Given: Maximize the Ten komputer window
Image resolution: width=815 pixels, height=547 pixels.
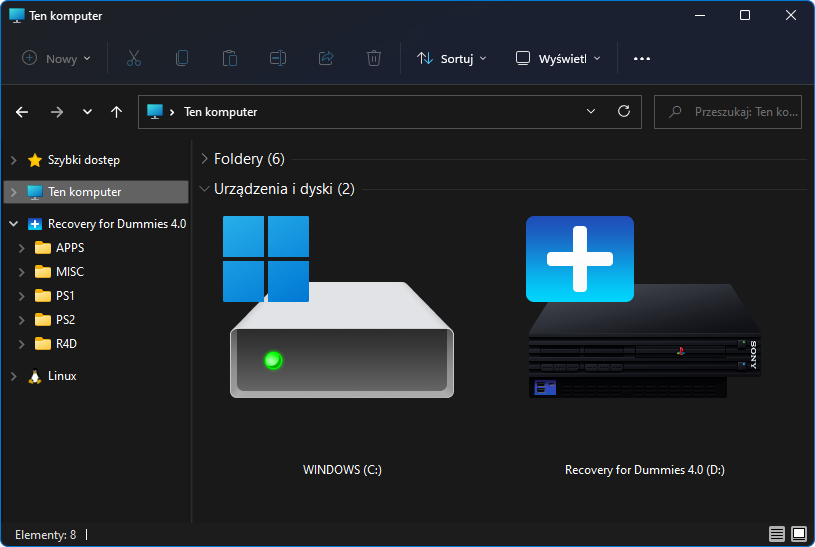Looking at the screenshot, I should [x=745, y=16].
